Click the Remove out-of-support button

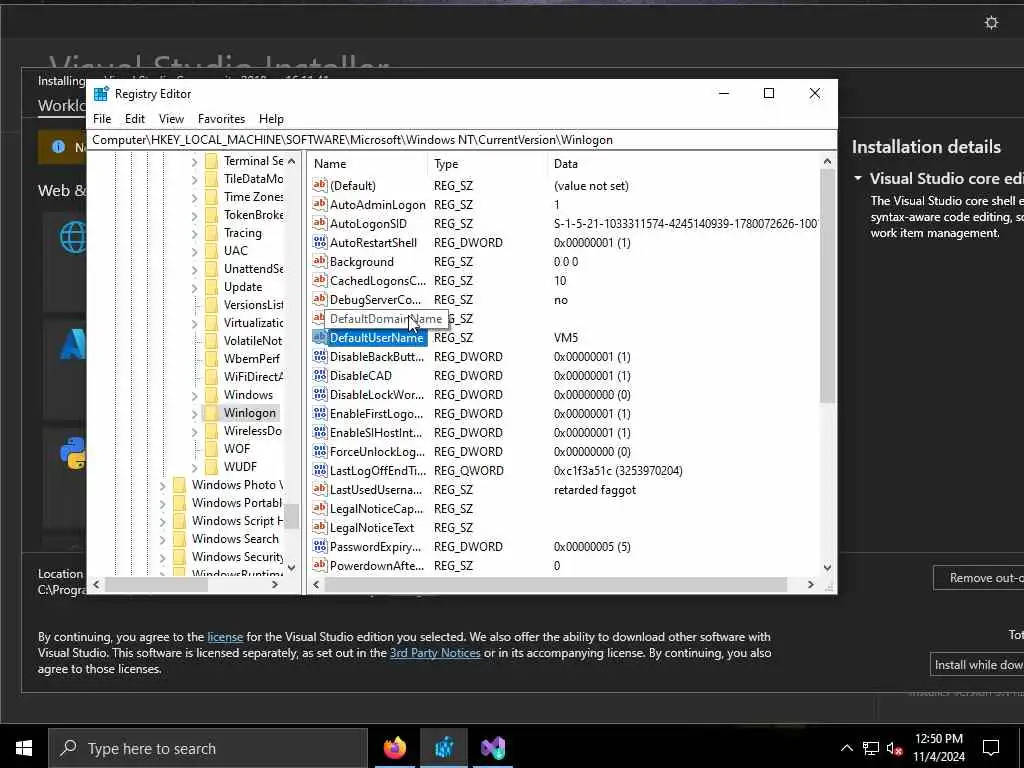pyautogui.click(x=978, y=578)
